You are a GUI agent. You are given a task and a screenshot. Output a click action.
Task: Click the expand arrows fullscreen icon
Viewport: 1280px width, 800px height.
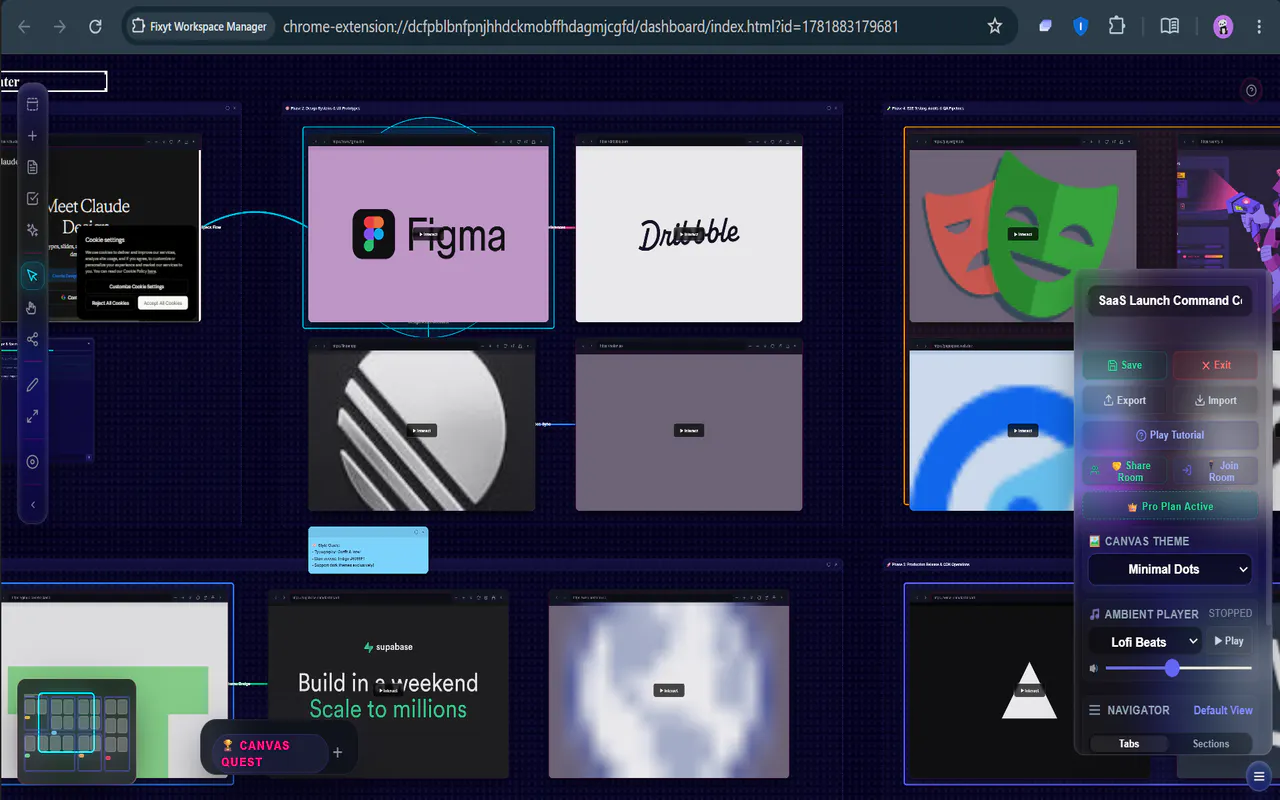pyautogui.click(x=33, y=416)
